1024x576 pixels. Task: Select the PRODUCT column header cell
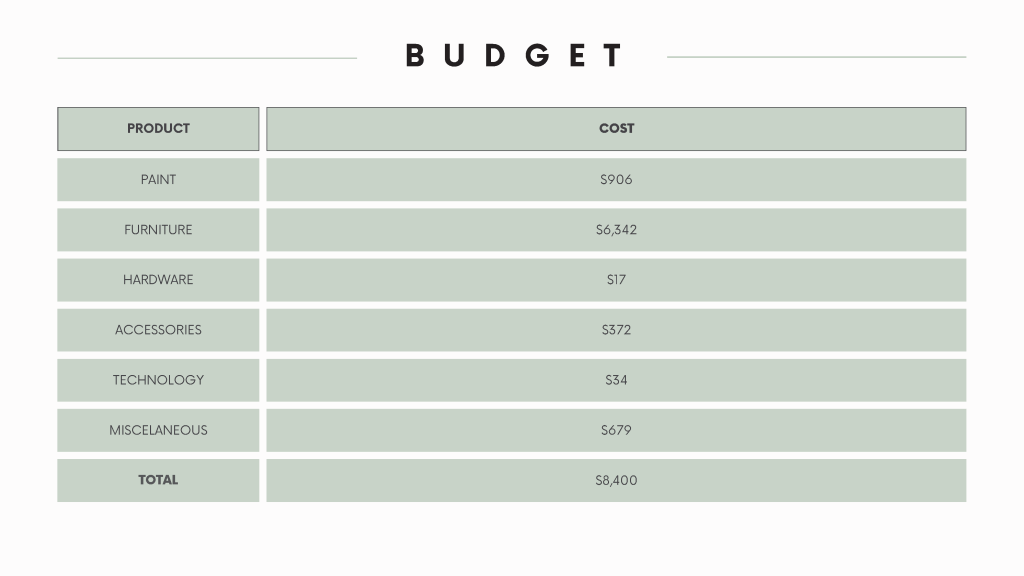tap(158, 129)
